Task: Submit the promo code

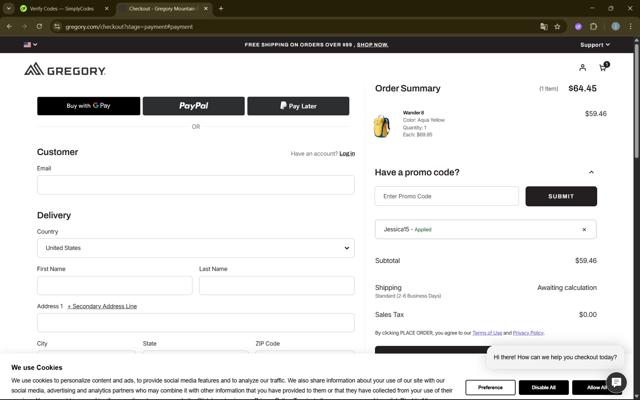Action: [561, 196]
